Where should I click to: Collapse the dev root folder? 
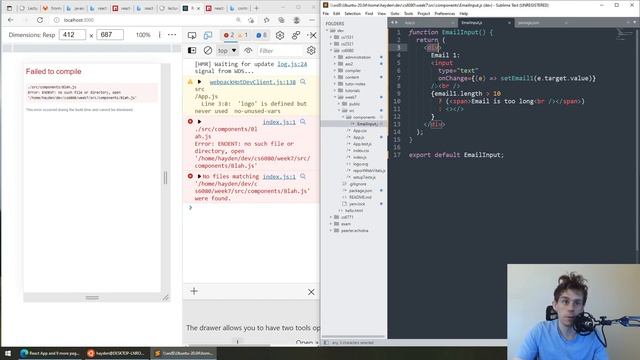pos(327,31)
